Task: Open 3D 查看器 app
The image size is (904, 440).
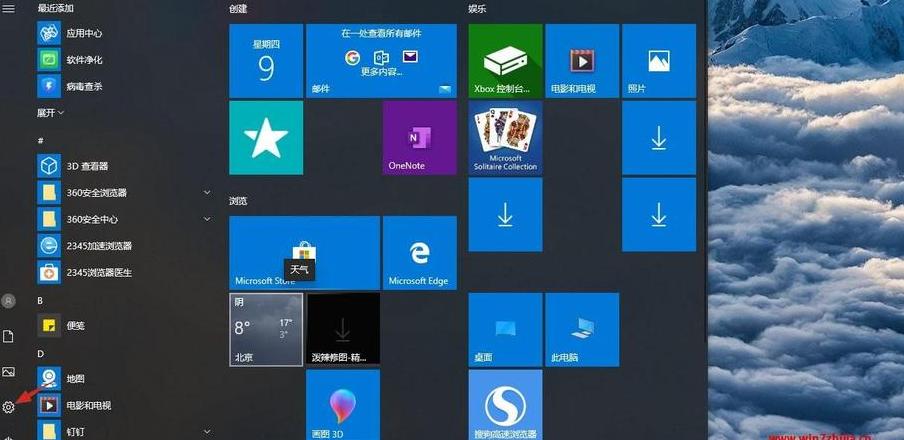Action: tap(126, 166)
